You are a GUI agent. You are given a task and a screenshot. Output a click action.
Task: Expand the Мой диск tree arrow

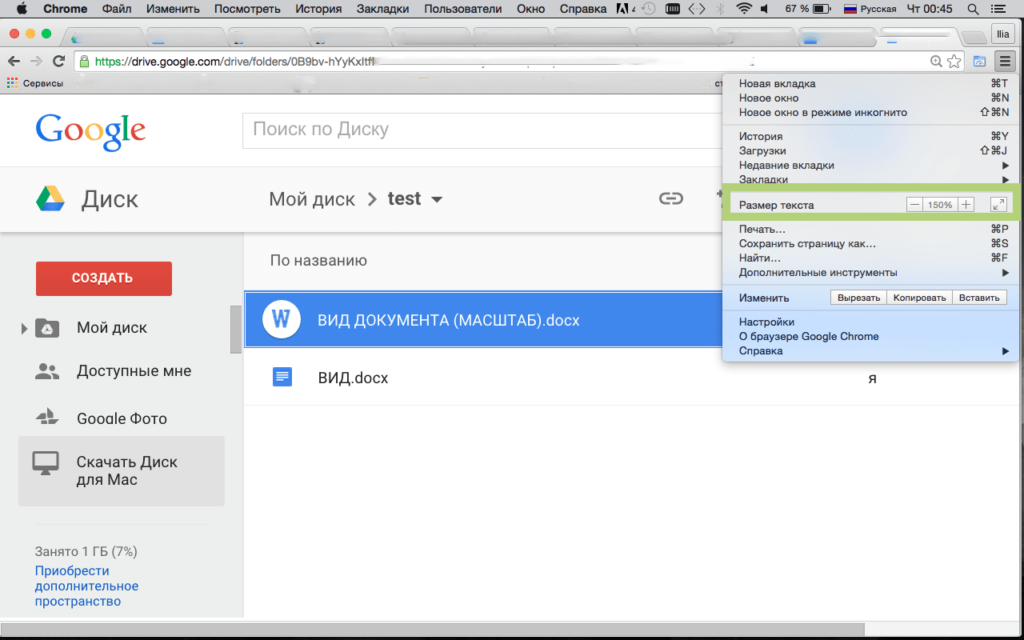click(x=24, y=328)
